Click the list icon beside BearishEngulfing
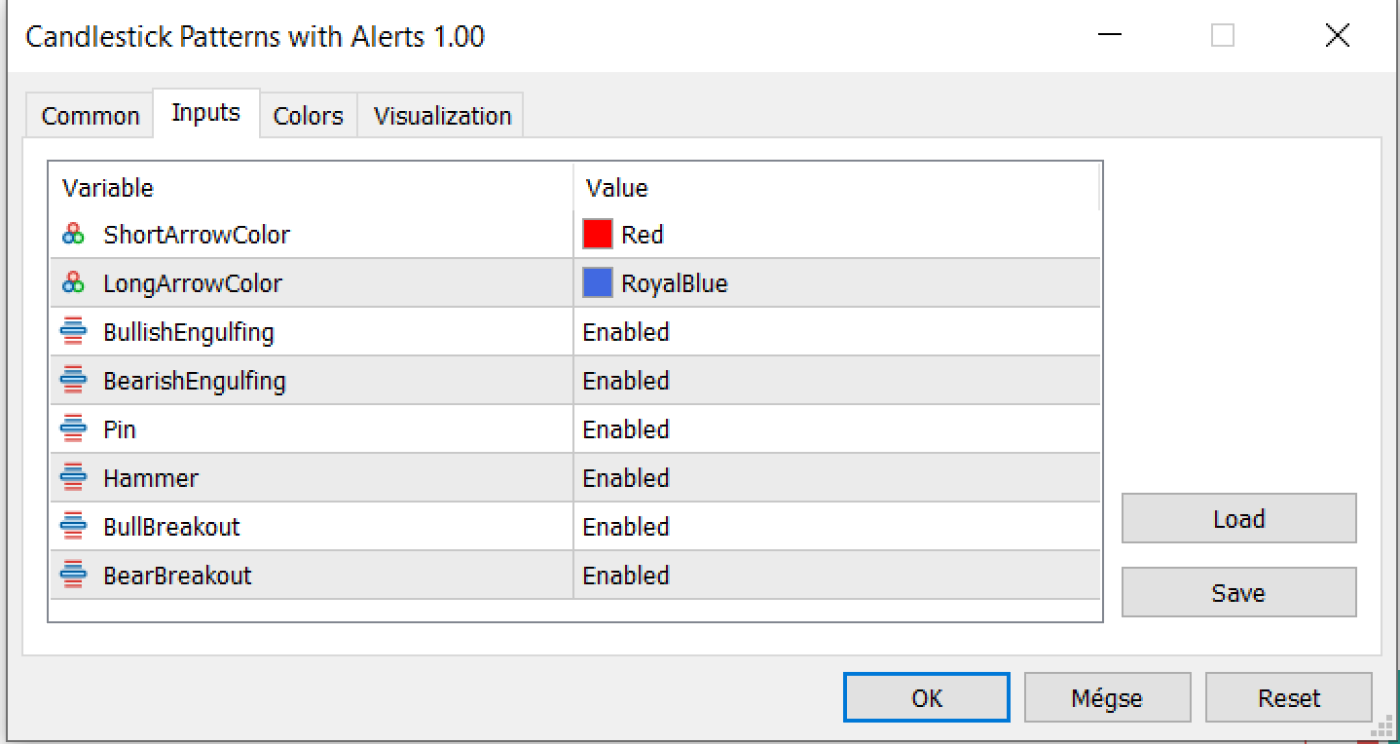The height and width of the screenshot is (744, 1400). coord(72,380)
